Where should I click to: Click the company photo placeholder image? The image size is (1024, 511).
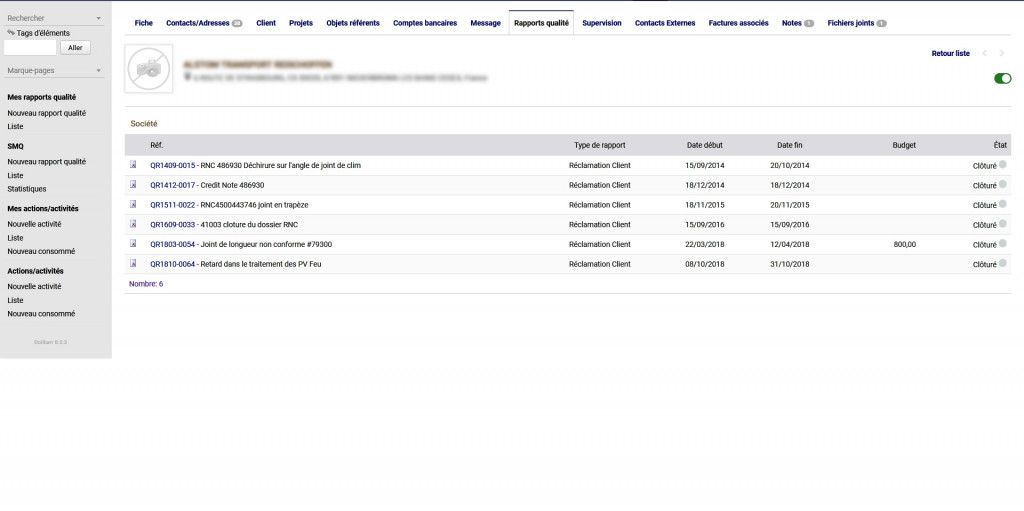coord(149,69)
